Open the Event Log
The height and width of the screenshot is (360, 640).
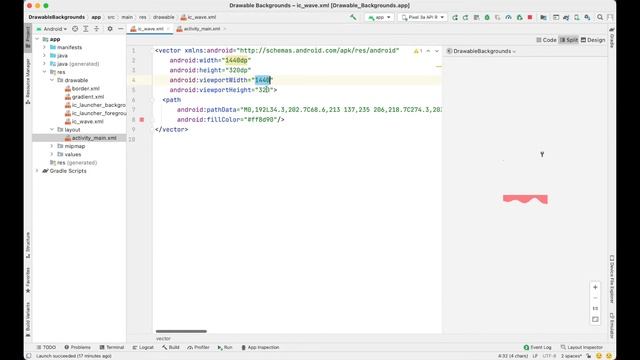[x=538, y=347]
